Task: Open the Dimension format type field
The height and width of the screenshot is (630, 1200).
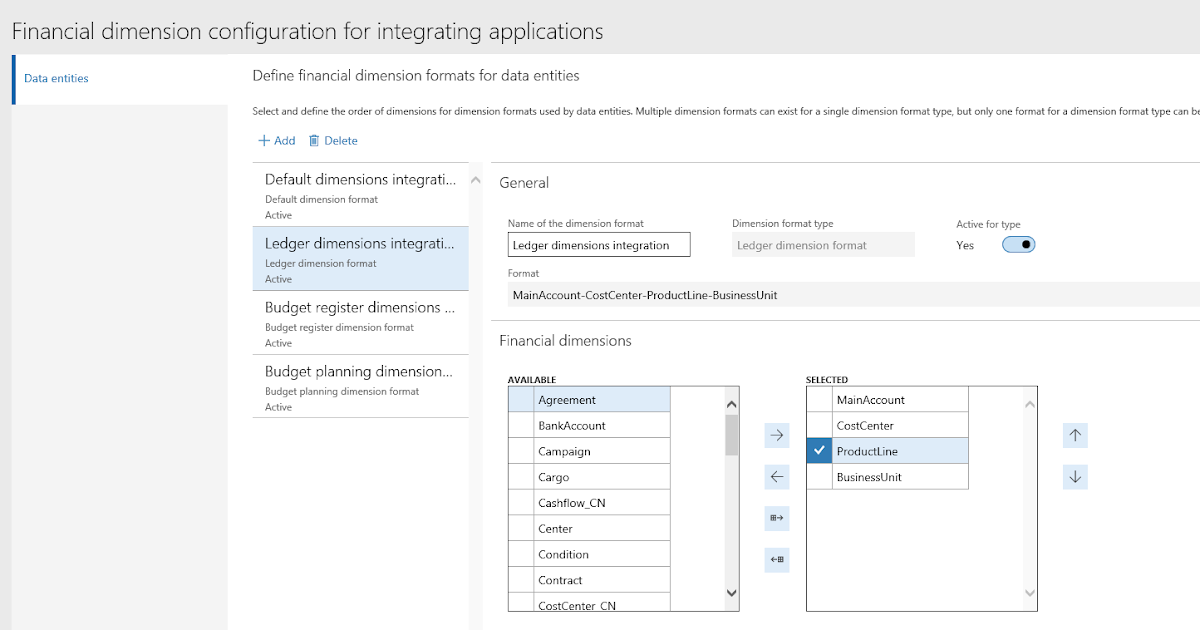Action: [822, 244]
